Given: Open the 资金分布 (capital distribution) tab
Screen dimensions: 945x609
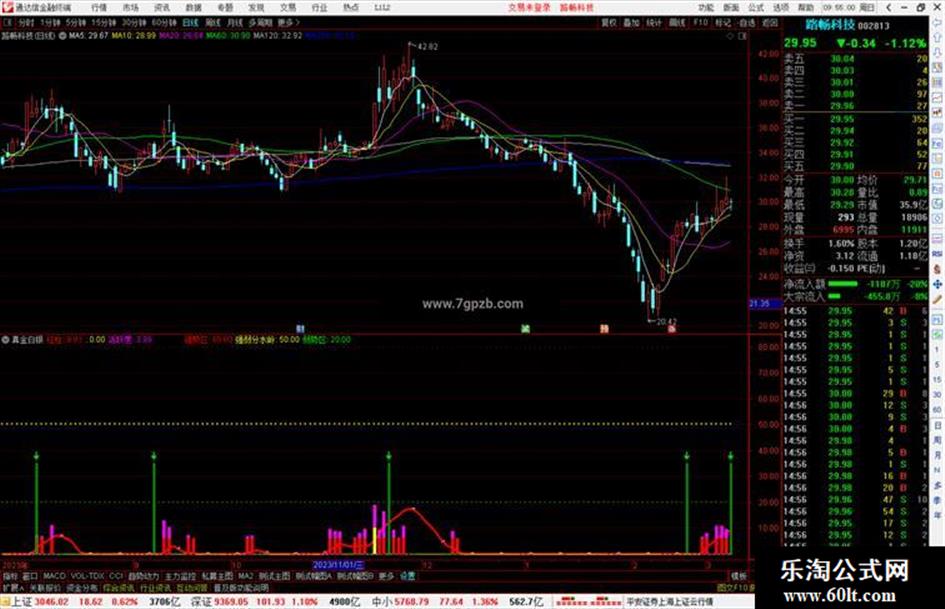Looking at the screenshot, I should click(x=81, y=587).
